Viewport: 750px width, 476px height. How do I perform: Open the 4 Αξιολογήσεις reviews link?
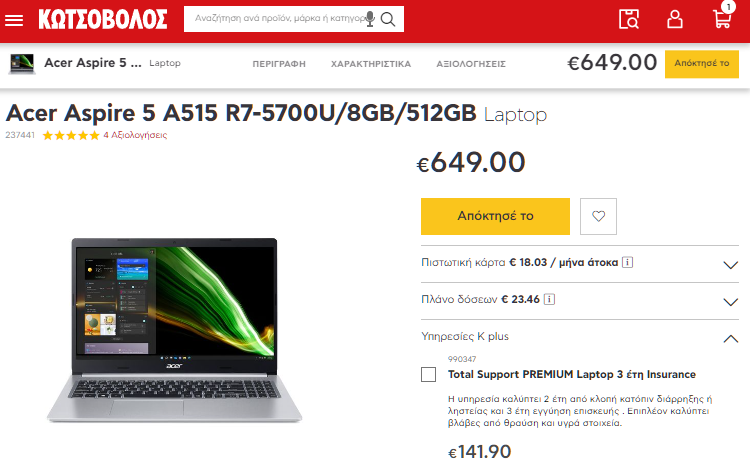point(135,135)
